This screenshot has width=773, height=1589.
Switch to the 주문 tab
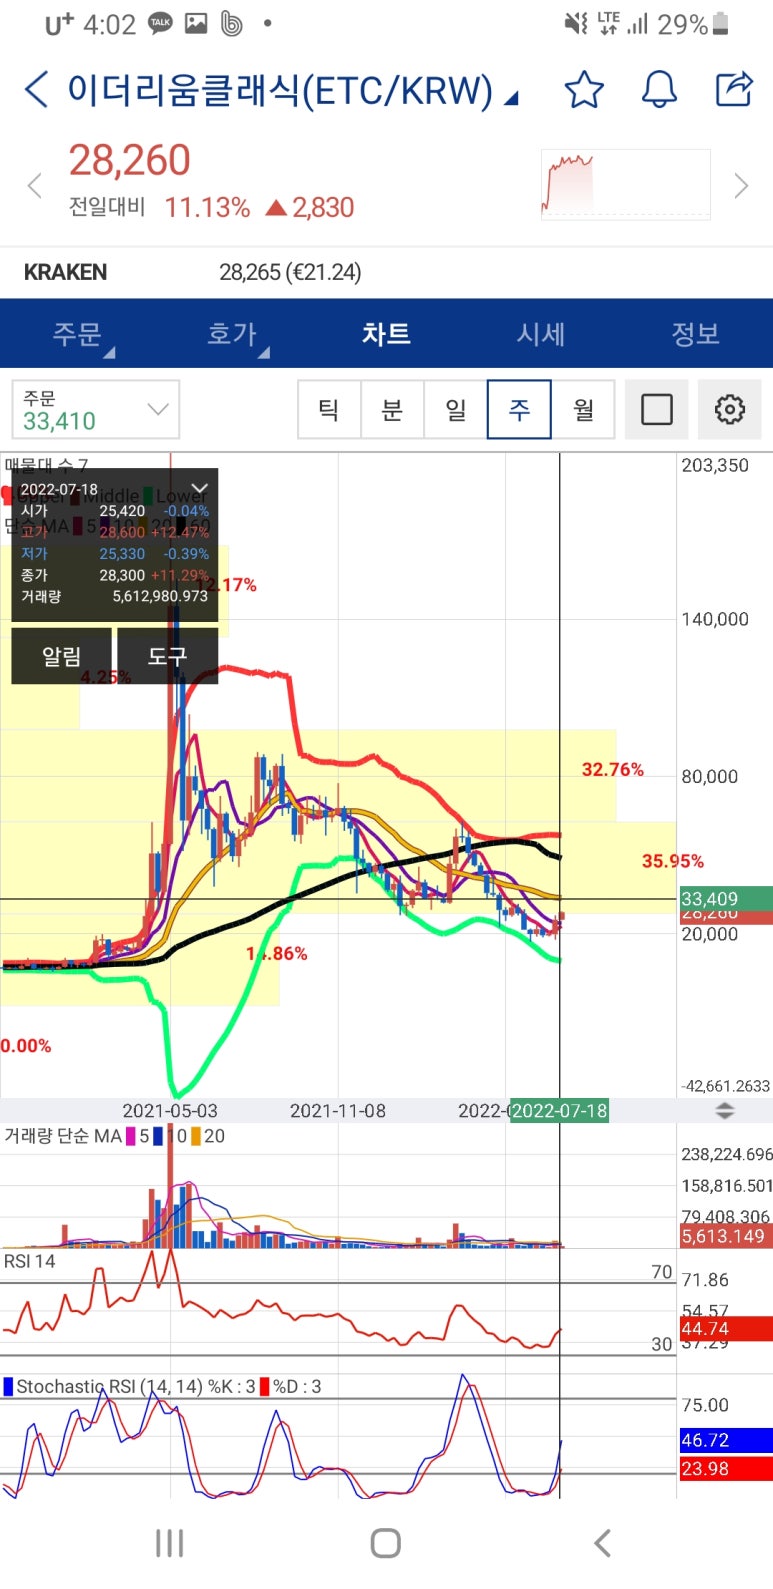[78, 335]
